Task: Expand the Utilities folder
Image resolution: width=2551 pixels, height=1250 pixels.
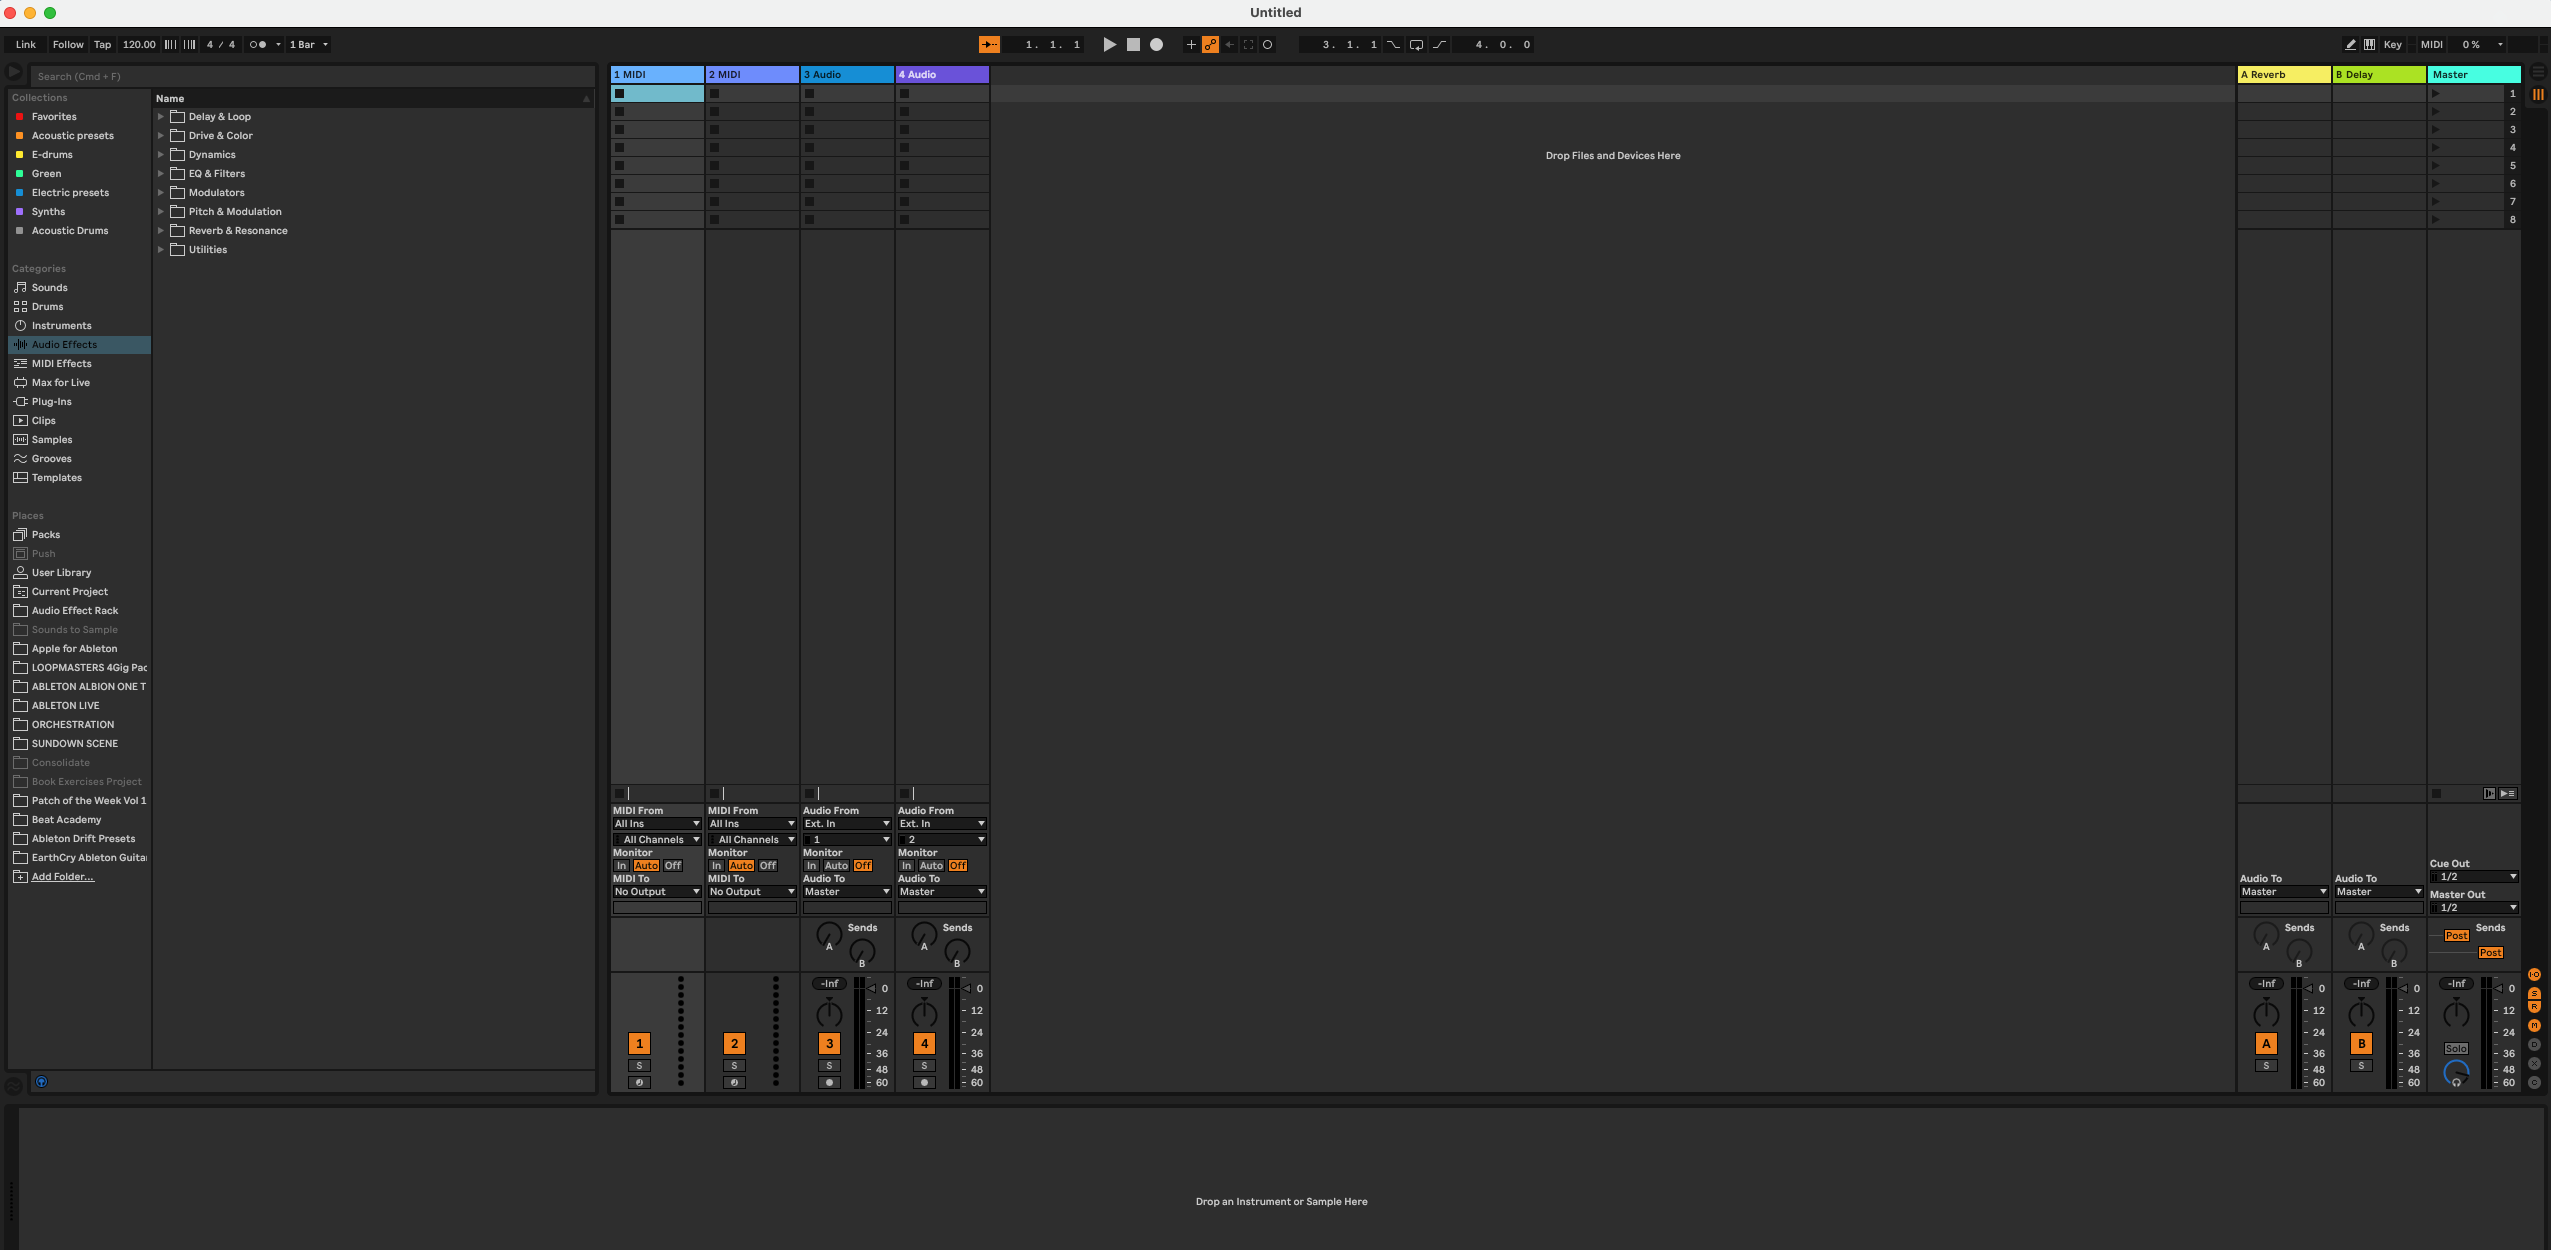Action: click(x=160, y=250)
